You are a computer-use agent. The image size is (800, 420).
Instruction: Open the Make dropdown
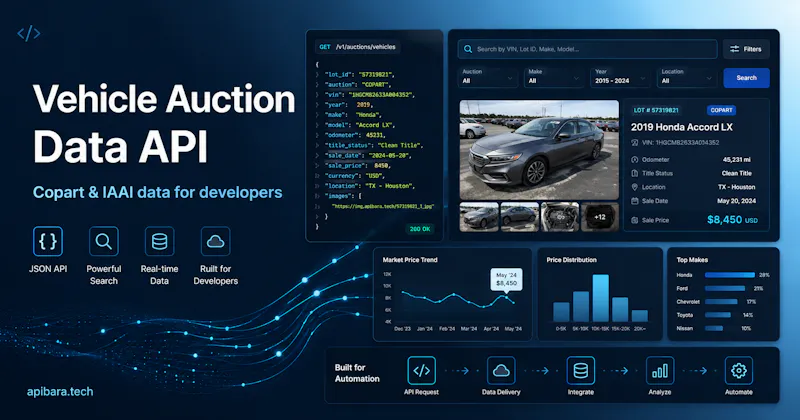554,78
